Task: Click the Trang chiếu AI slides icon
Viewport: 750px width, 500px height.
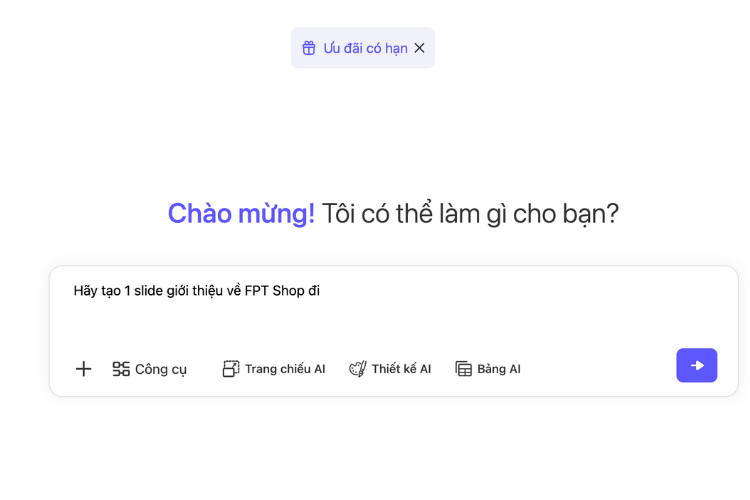Action: pos(231,369)
